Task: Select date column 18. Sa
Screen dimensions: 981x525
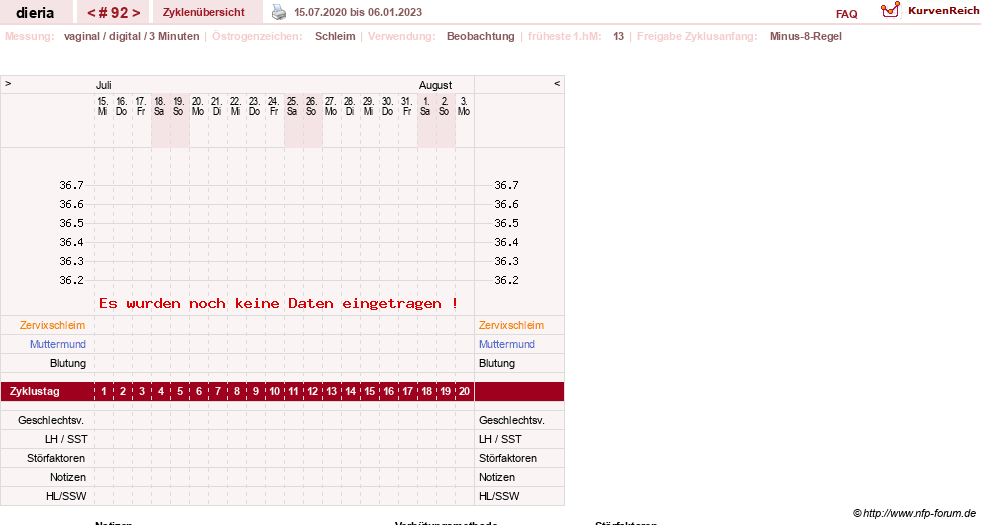Action: [x=160, y=106]
